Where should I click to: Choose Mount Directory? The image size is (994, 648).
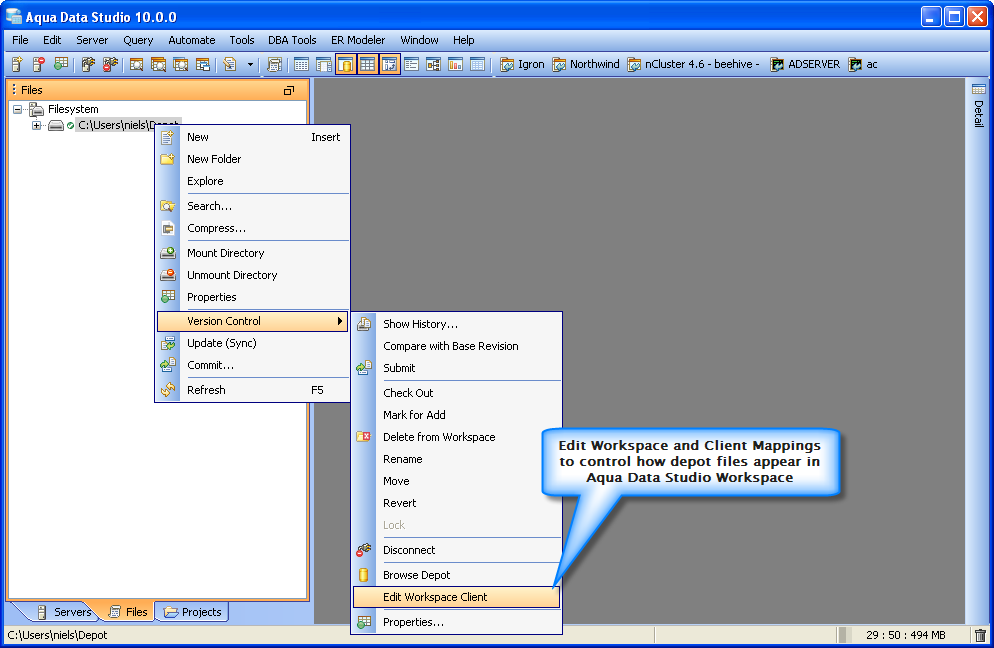pyautogui.click(x=253, y=253)
